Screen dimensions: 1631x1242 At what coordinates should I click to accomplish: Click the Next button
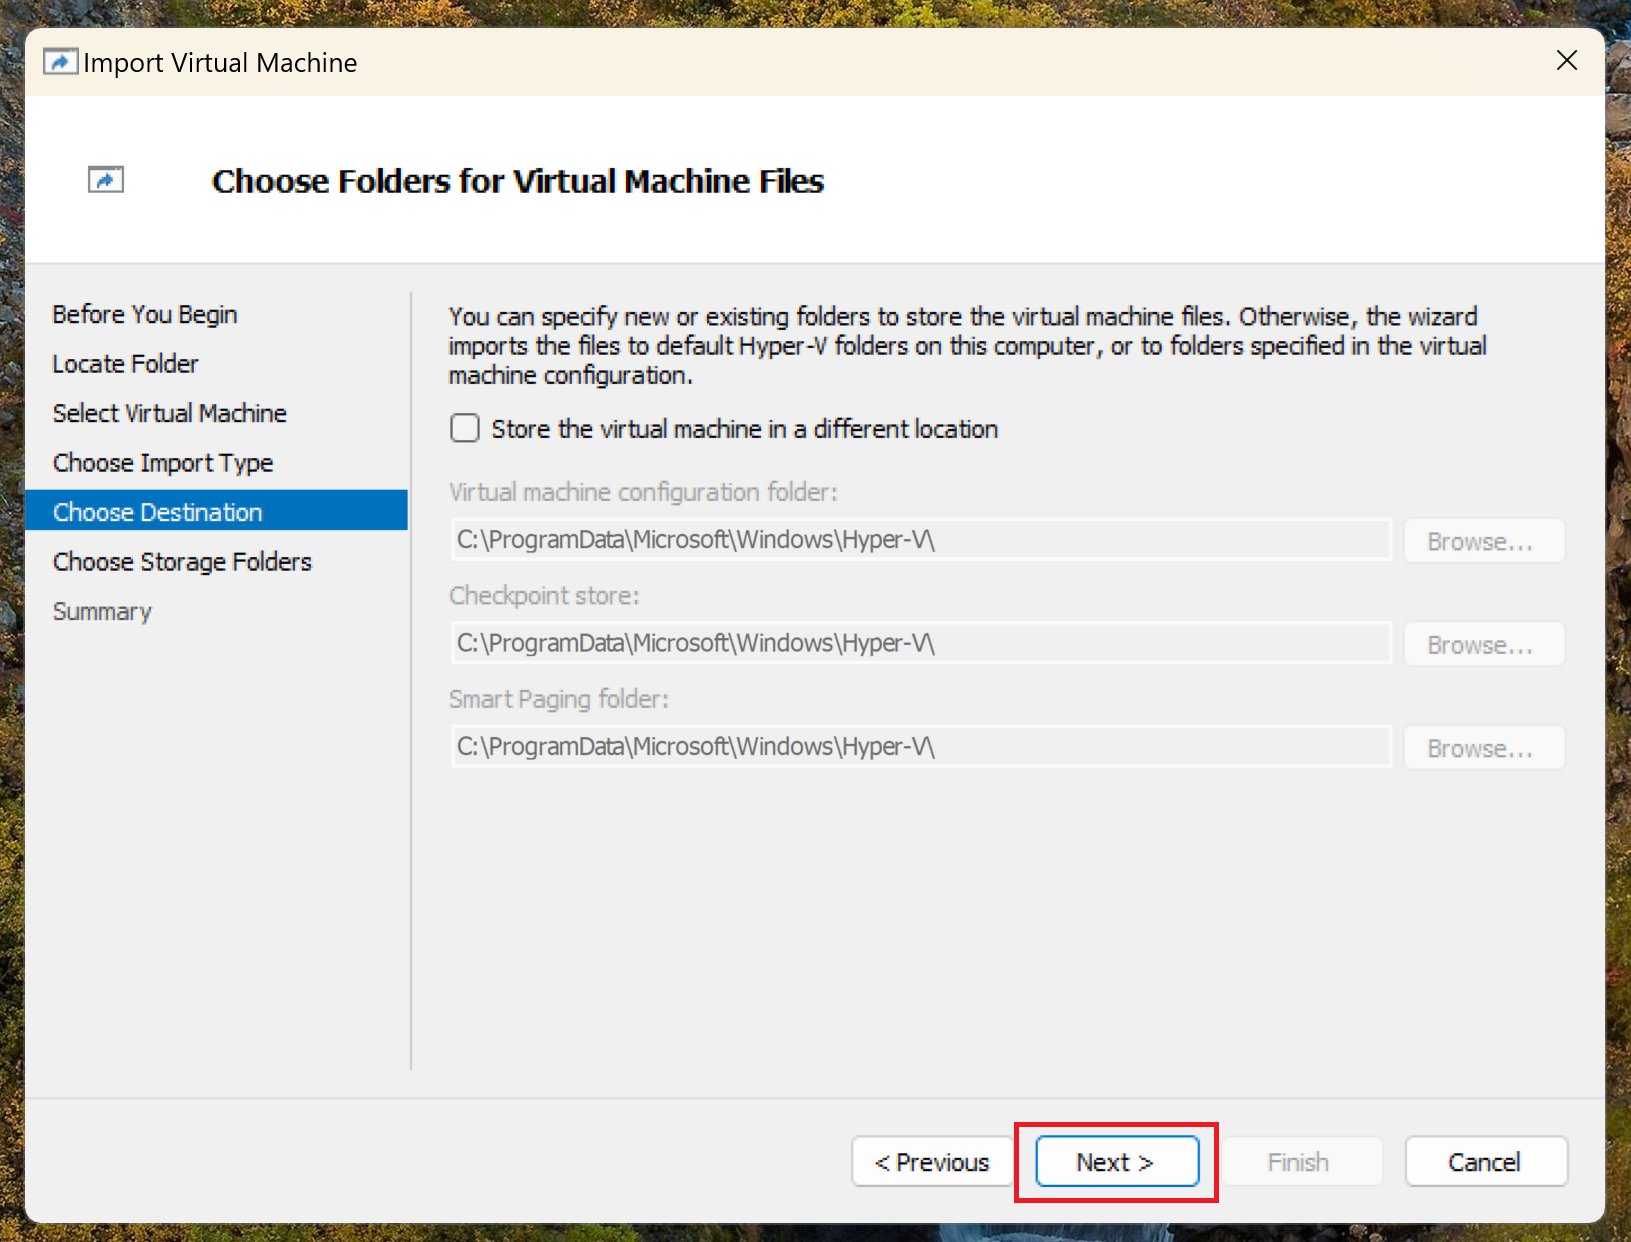click(1117, 1162)
